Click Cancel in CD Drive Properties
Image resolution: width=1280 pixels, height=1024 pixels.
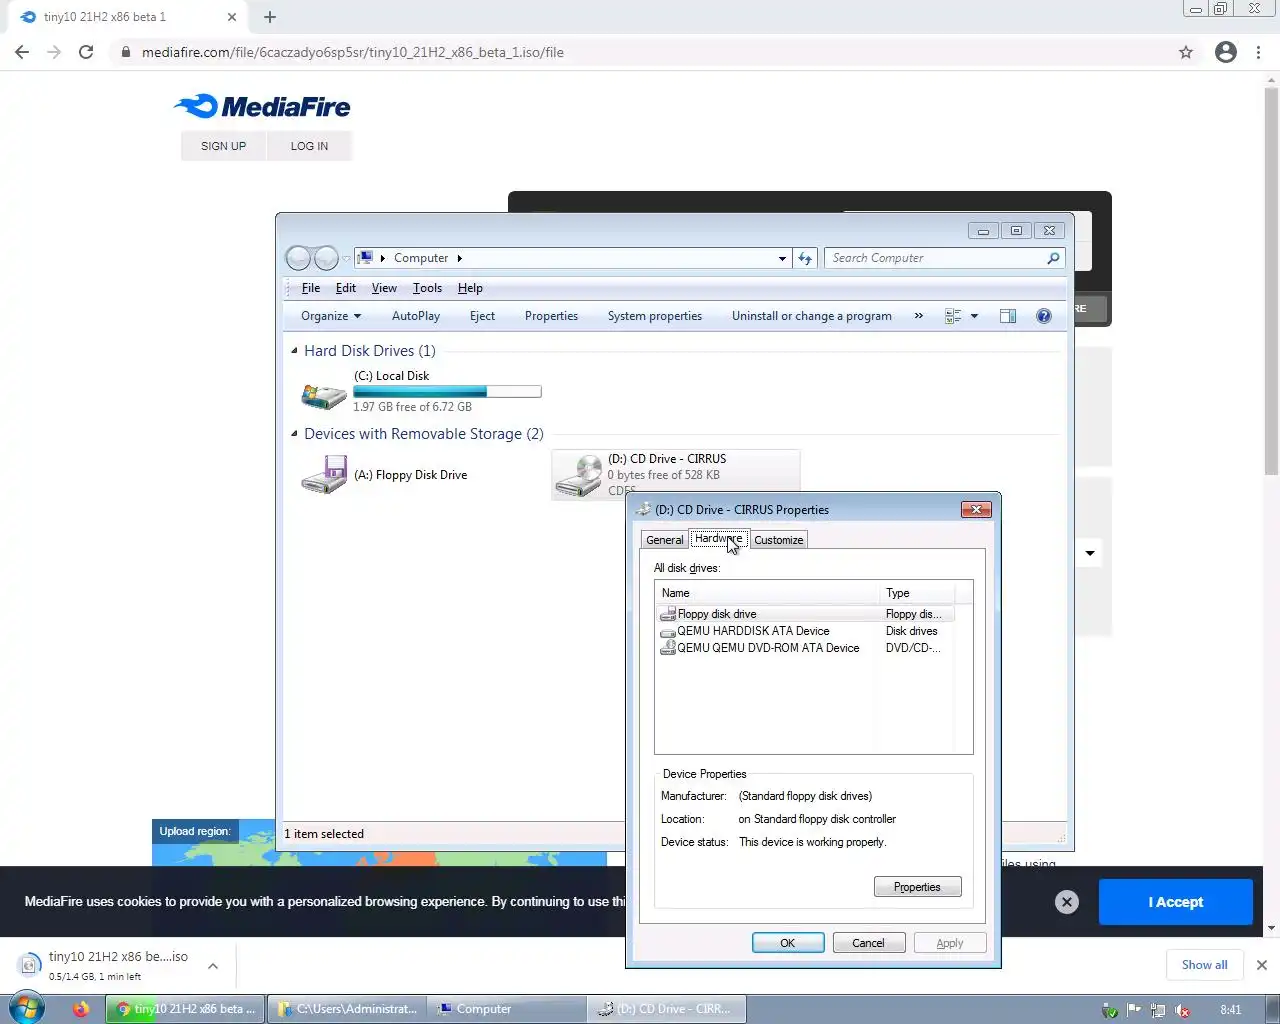tap(868, 943)
